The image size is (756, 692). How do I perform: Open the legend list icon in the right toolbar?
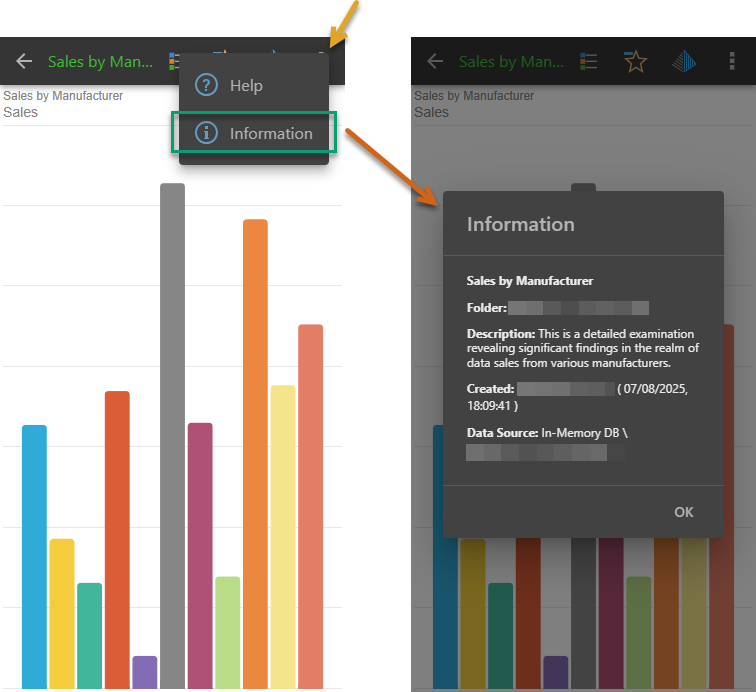coord(588,62)
